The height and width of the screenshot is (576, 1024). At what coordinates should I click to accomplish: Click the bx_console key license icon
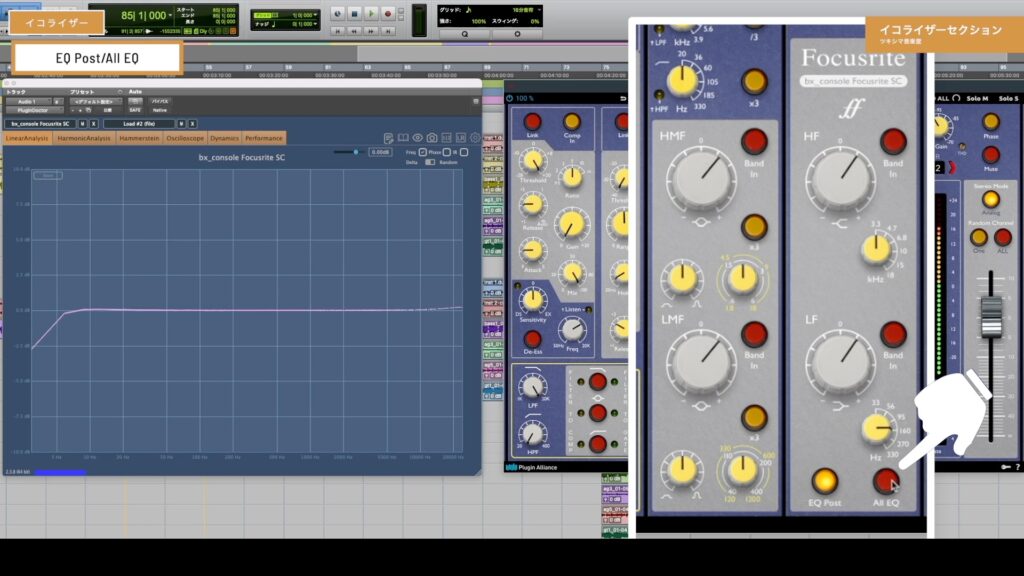coord(1005,467)
